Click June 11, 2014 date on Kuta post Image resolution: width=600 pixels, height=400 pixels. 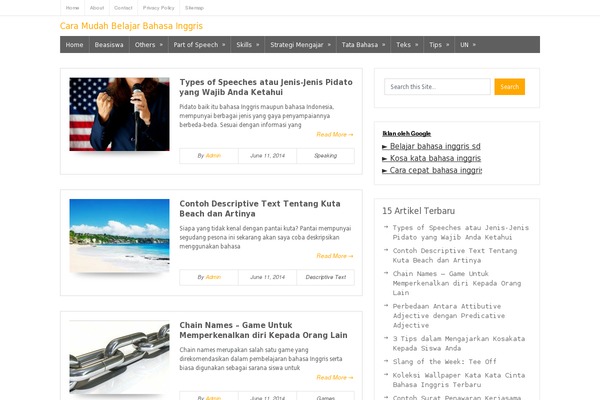click(267, 277)
